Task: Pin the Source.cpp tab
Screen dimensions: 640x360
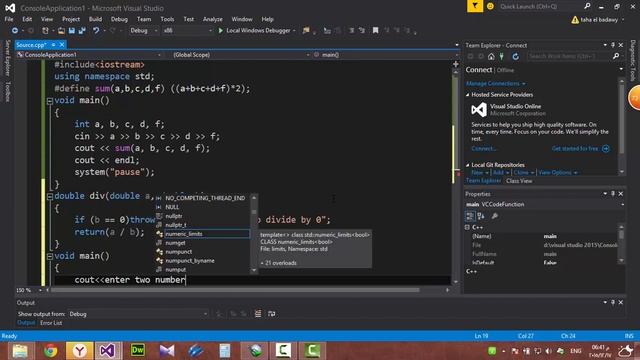Action: [53, 44]
